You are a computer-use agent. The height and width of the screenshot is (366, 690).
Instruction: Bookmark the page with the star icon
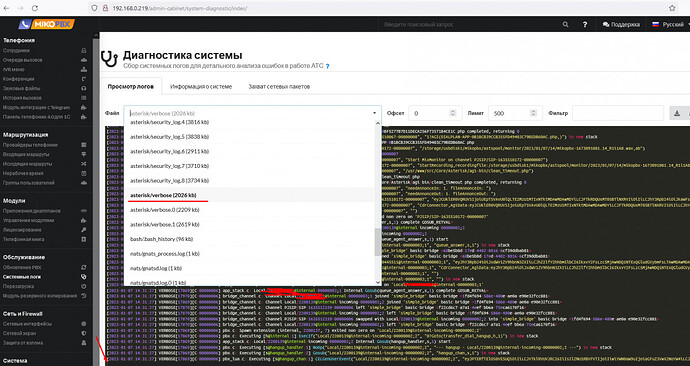[672, 8]
